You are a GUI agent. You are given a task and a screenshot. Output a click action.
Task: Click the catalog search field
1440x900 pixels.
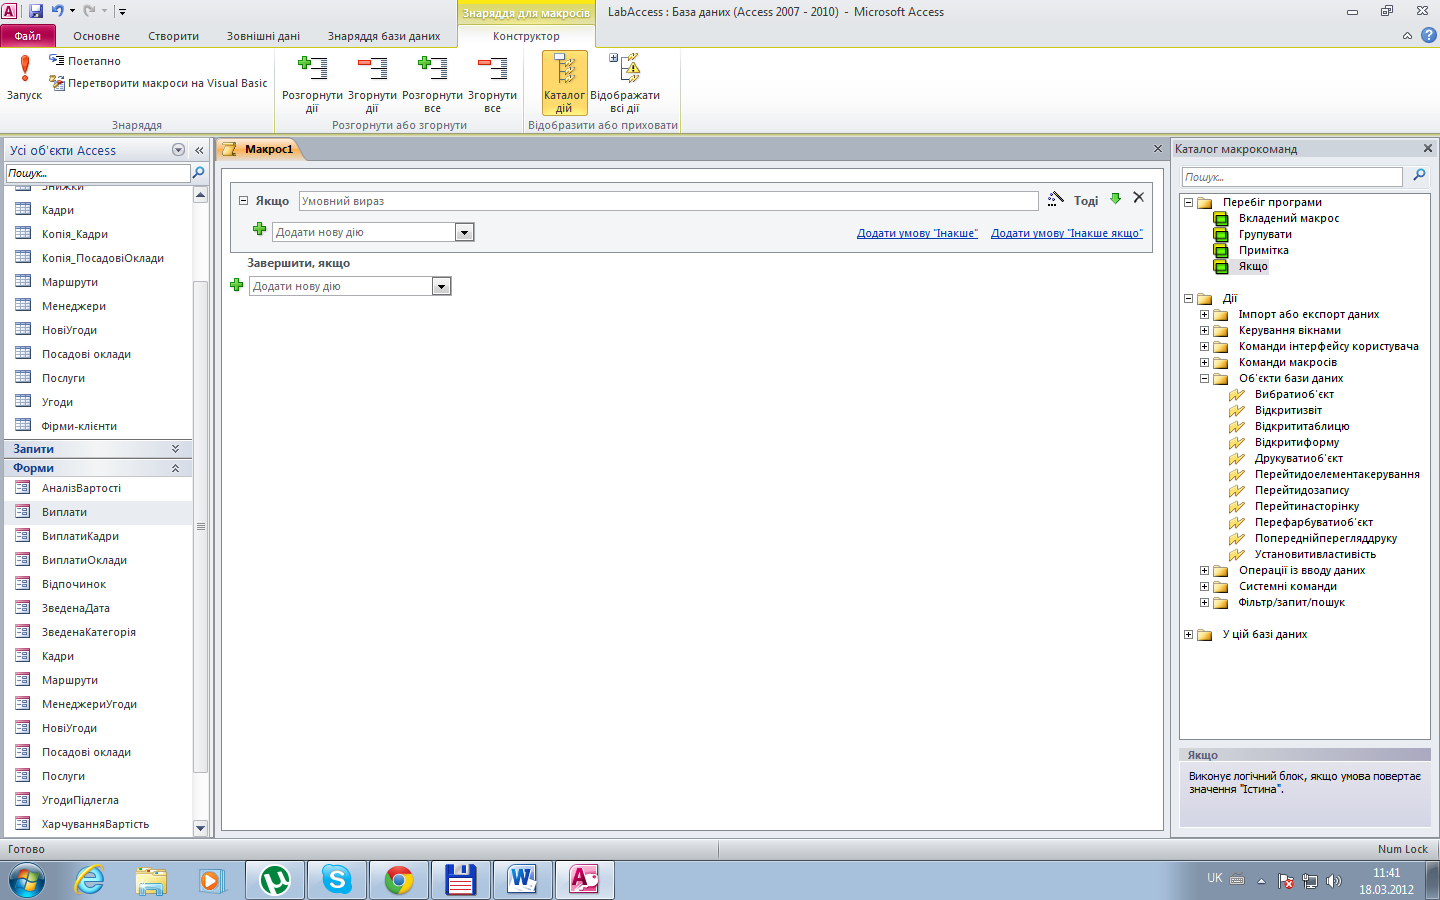pyautogui.click(x=1292, y=177)
